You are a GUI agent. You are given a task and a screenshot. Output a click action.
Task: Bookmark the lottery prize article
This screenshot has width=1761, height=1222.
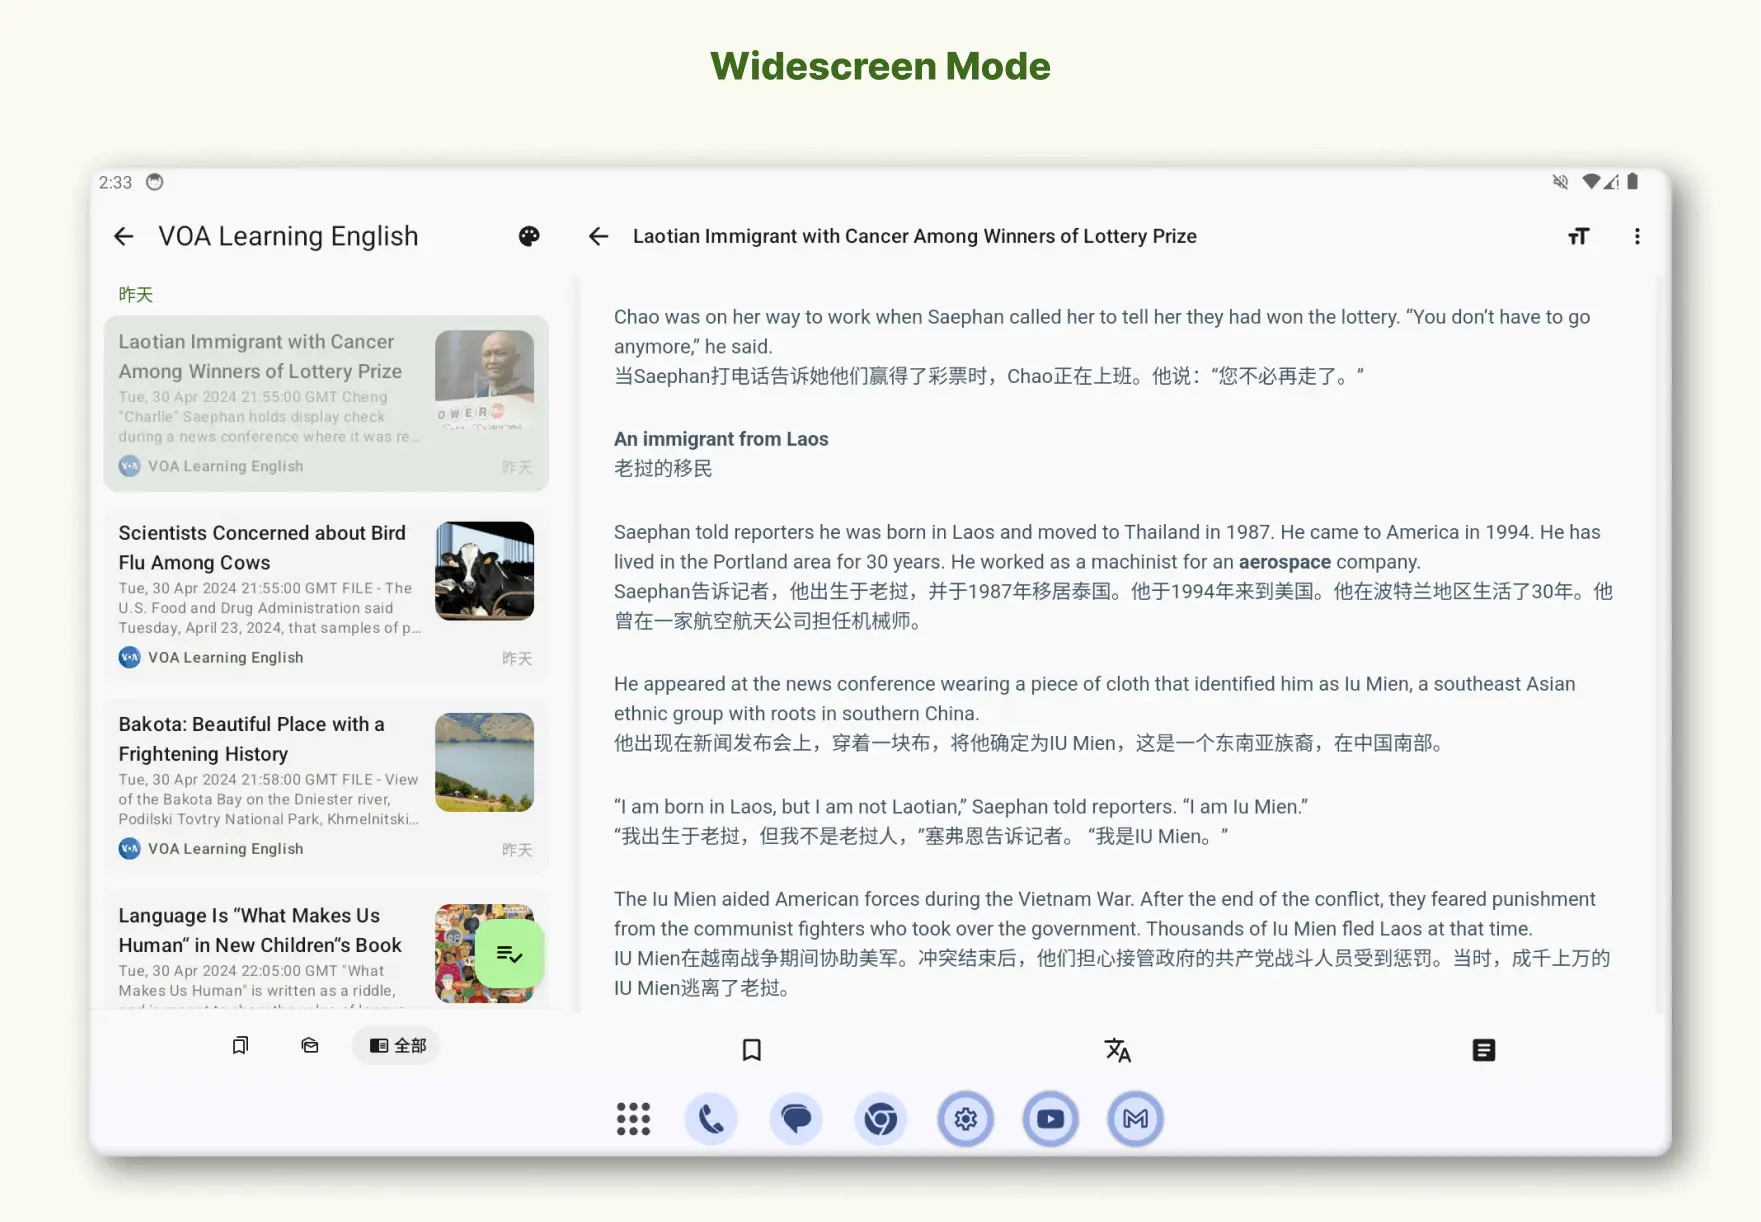tap(751, 1049)
